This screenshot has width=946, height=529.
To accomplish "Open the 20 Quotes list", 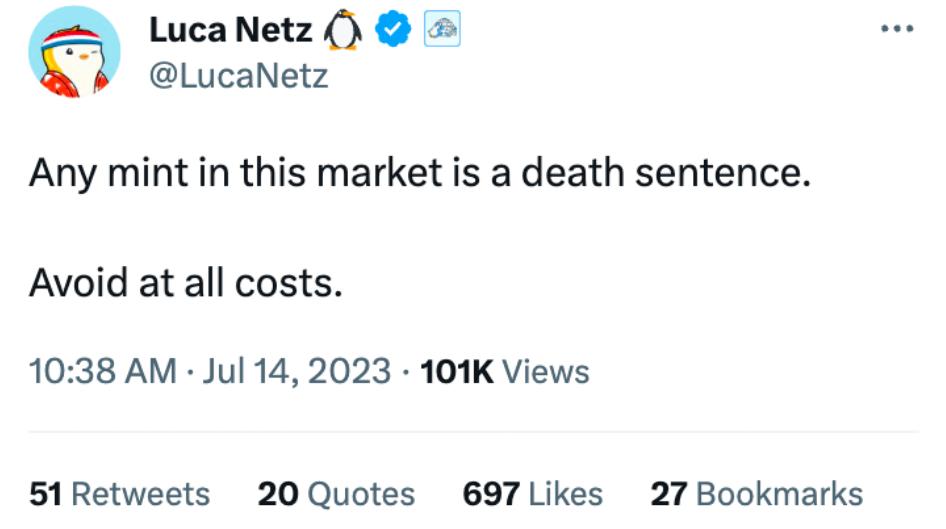I will click(x=336, y=493).
